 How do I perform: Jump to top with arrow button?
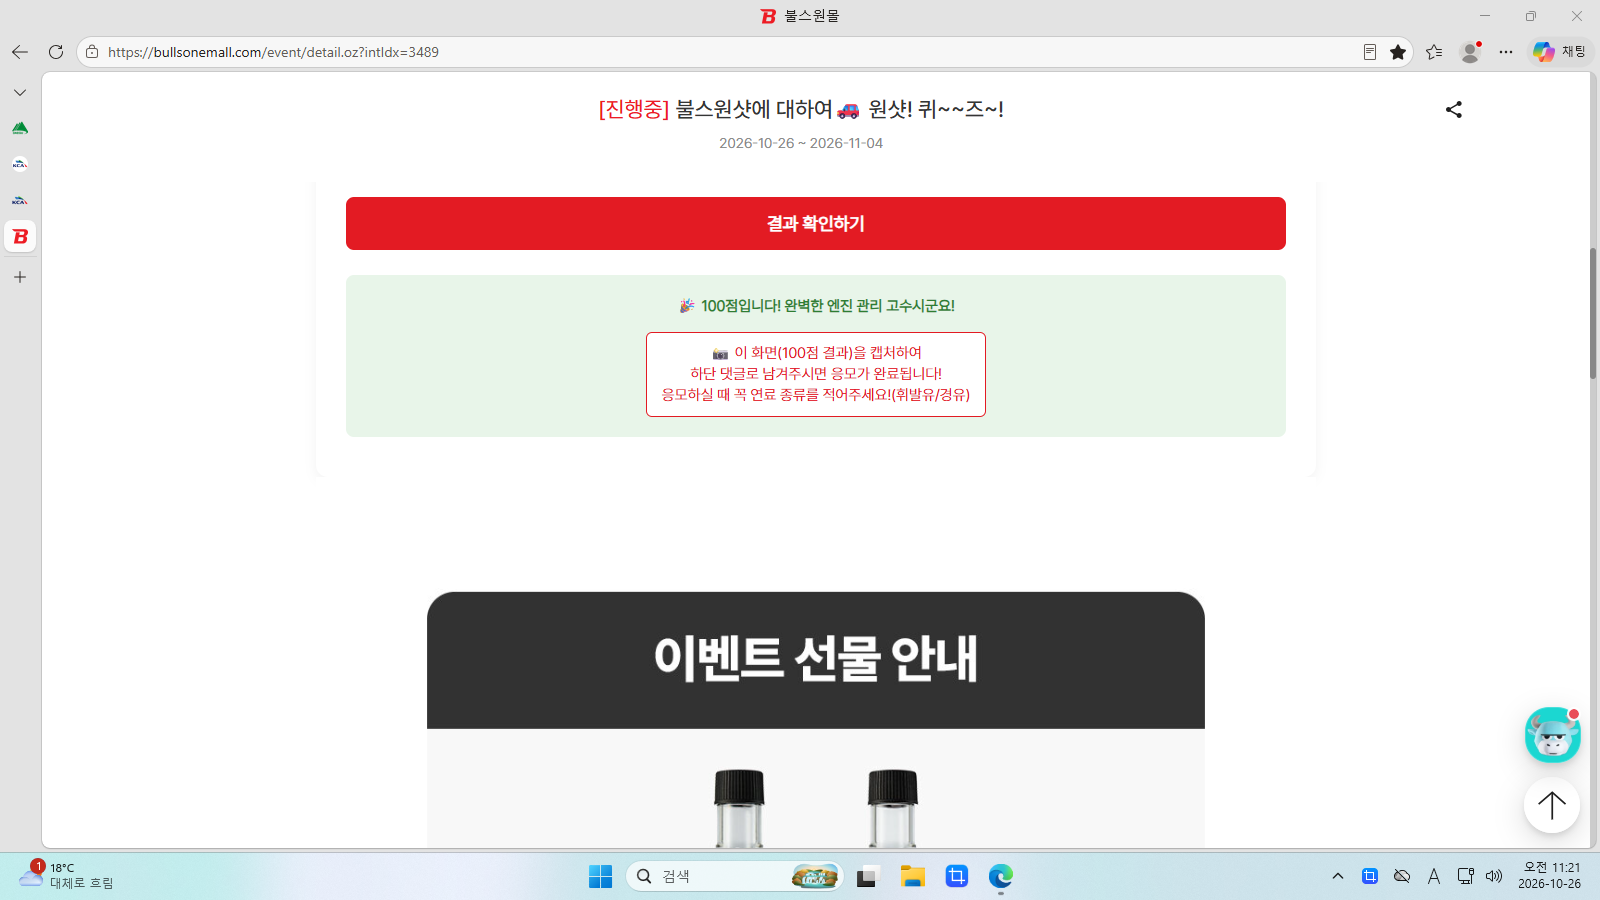pos(1552,805)
